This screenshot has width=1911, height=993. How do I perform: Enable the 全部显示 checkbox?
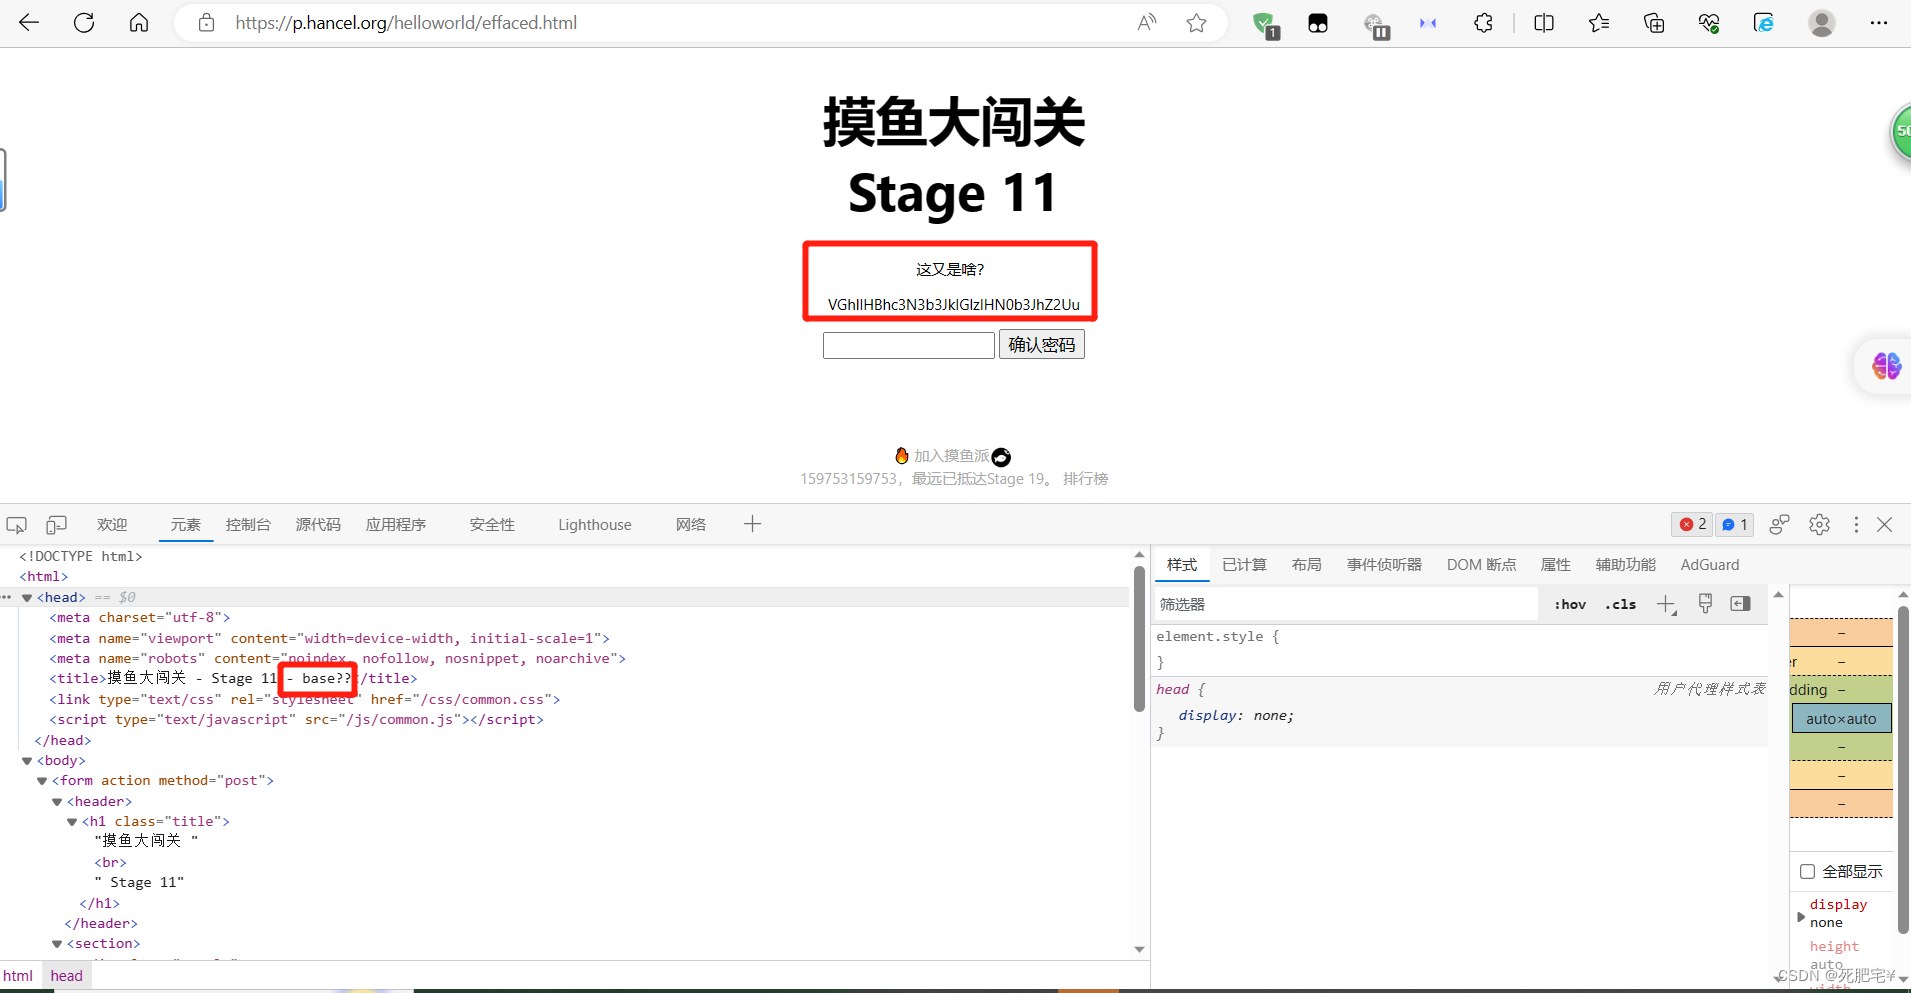point(1807,871)
